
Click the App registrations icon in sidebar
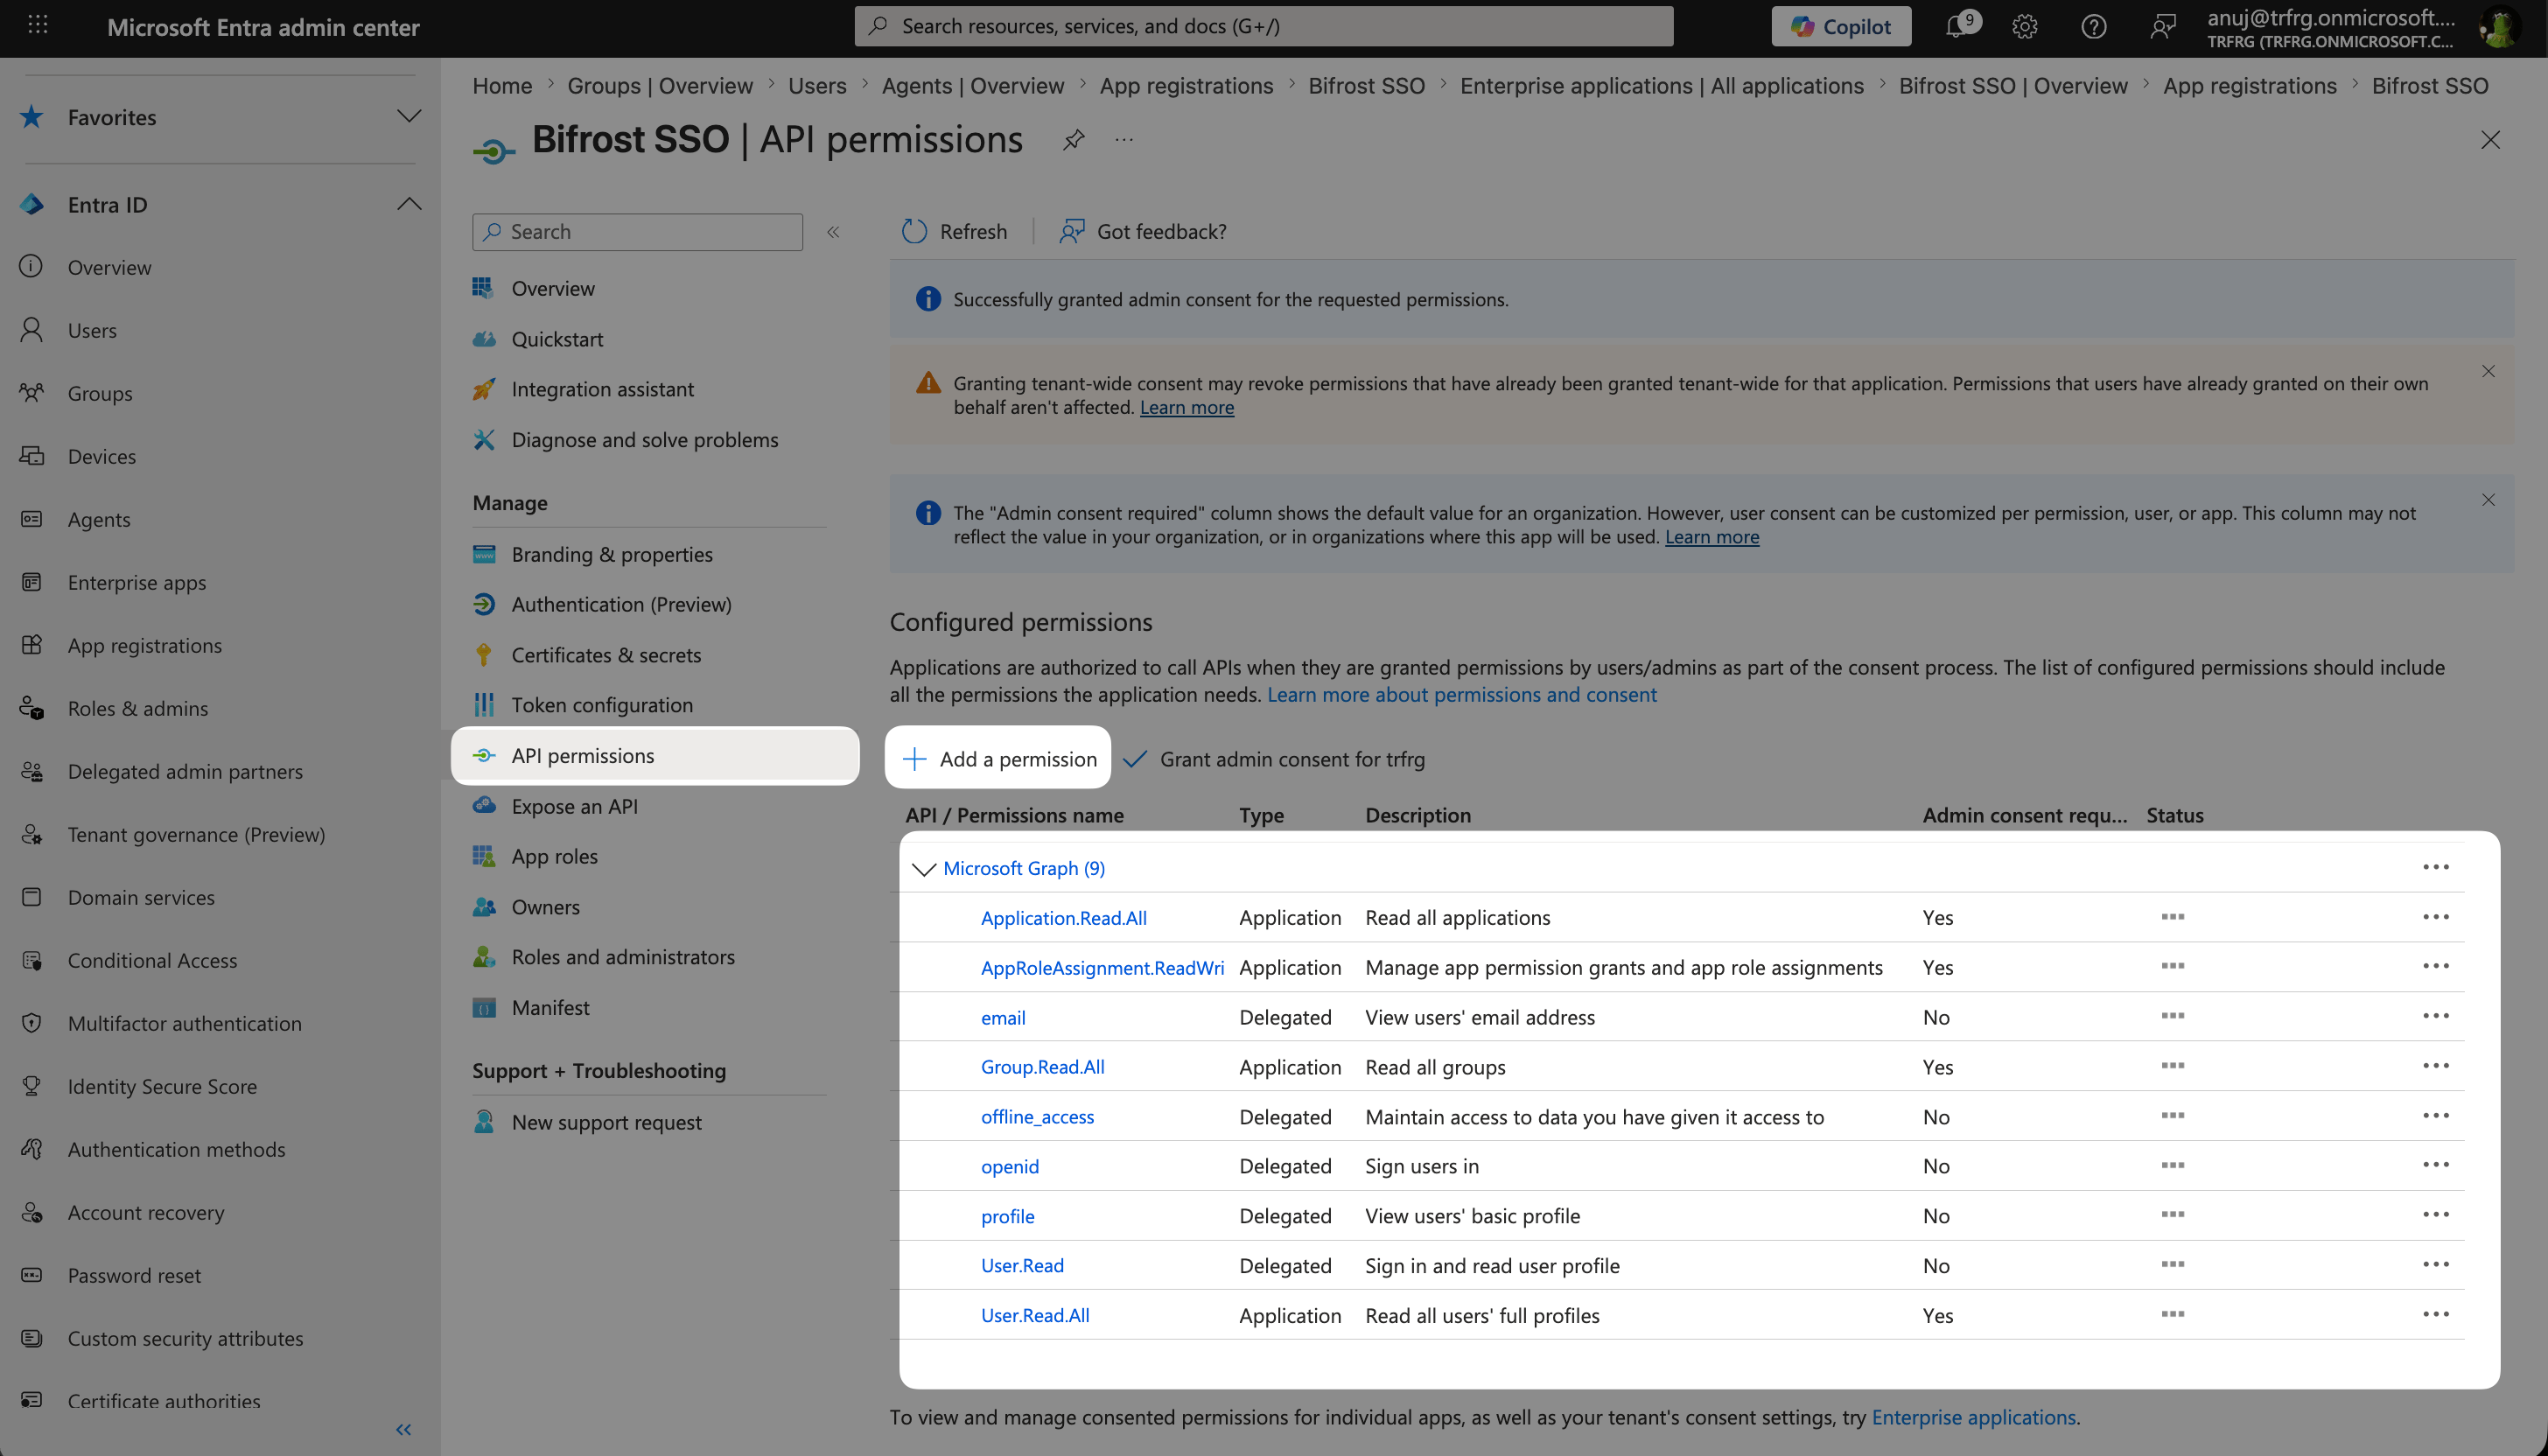coord(32,645)
